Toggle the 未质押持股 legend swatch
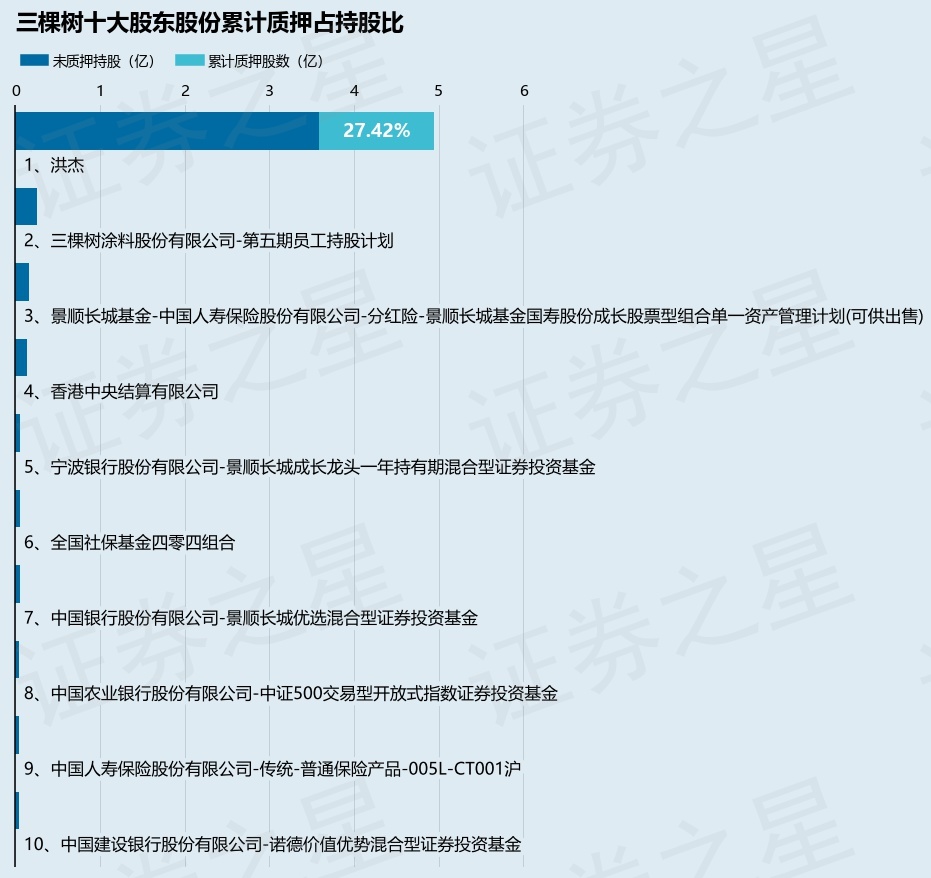This screenshot has width=931, height=878. click(34, 61)
